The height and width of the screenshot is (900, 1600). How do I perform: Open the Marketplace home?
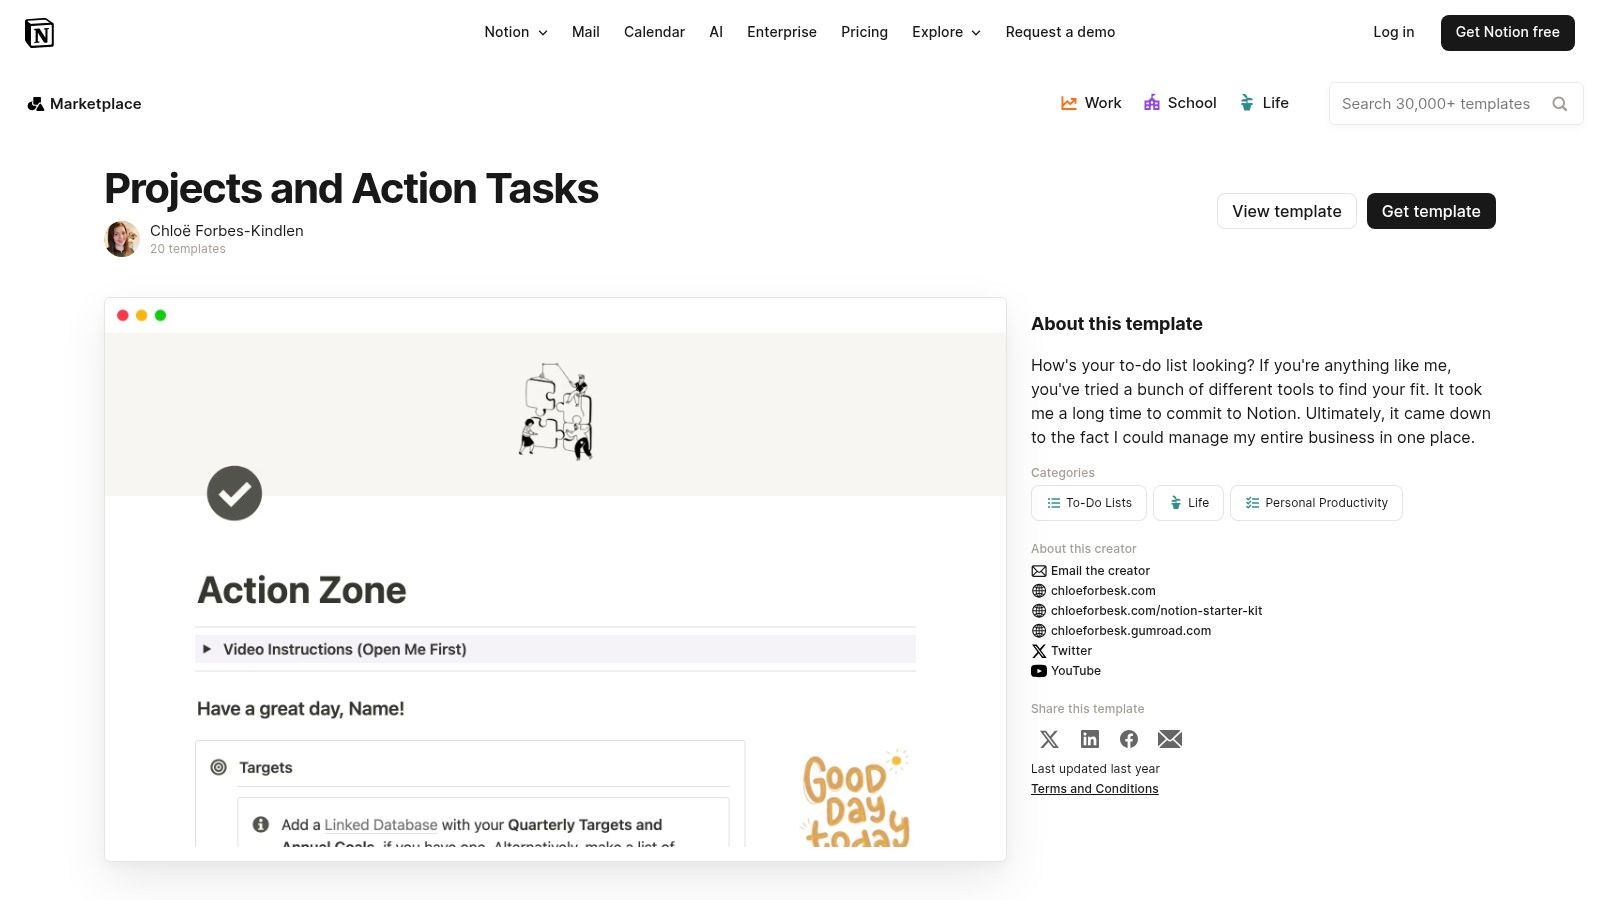(x=84, y=103)
